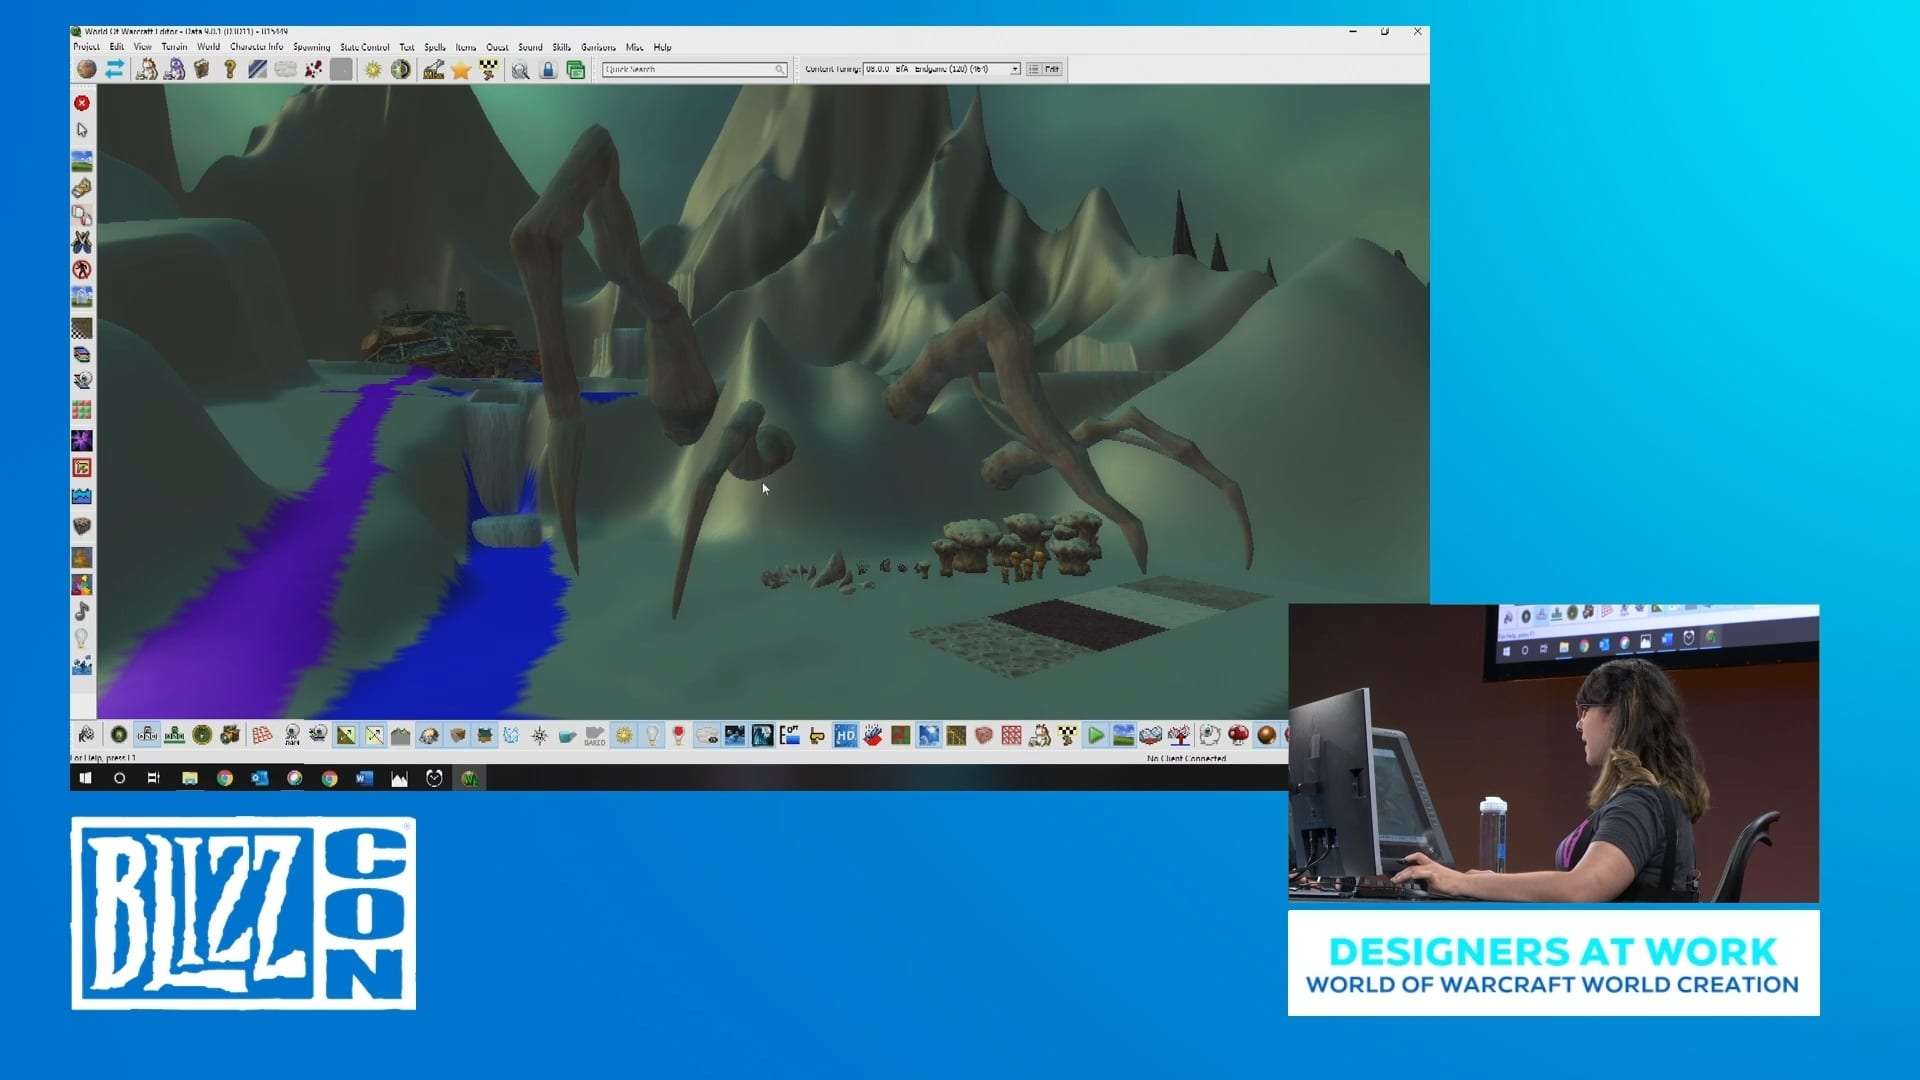The image size is (1920, 1080).
Task: Click the Edit button beside Content Tuning
Action: pos(1052,69)
